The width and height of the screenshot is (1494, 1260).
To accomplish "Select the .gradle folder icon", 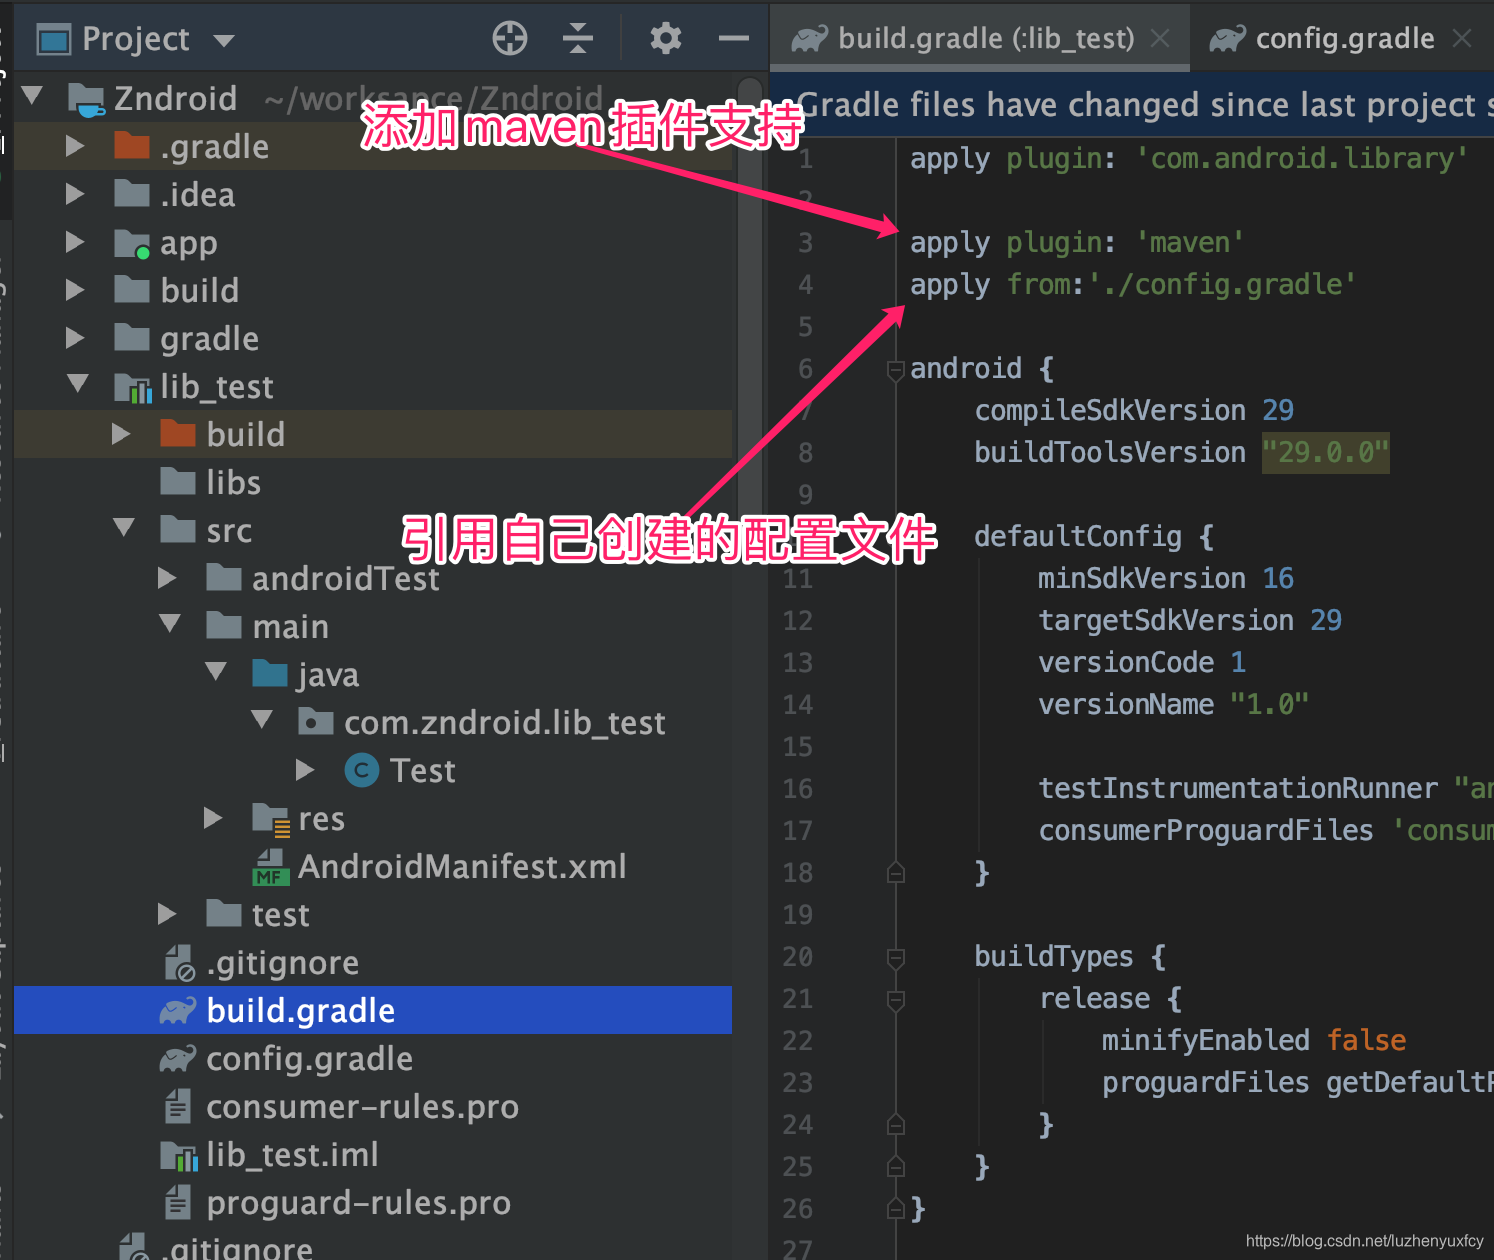I will tap(132, 146).
